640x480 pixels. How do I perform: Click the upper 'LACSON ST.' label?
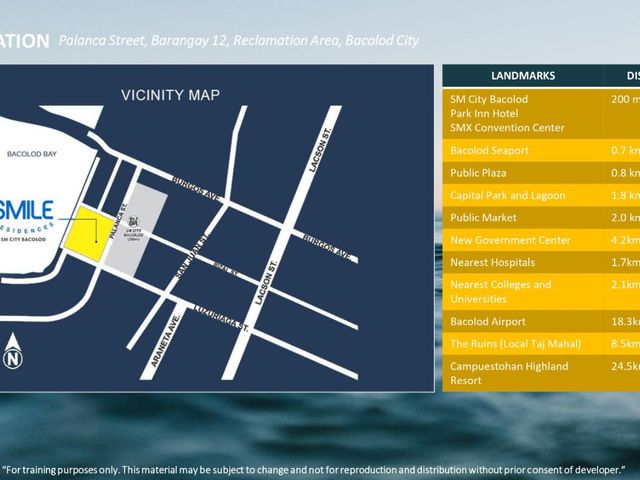(320, 150)
